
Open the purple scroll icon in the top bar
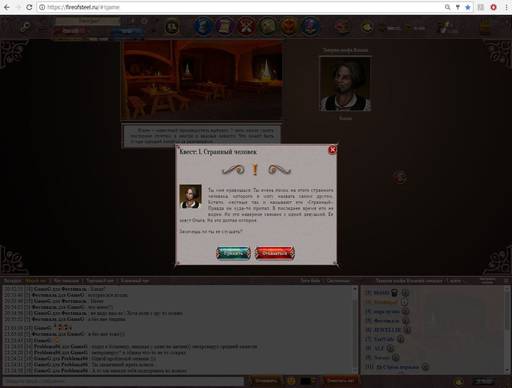coord(225,26)
